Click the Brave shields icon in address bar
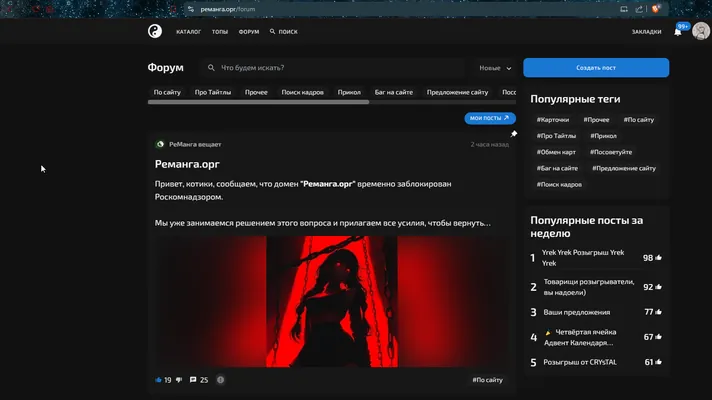The width and height of the screenshot is (712, 400). [x=655, y=9]
